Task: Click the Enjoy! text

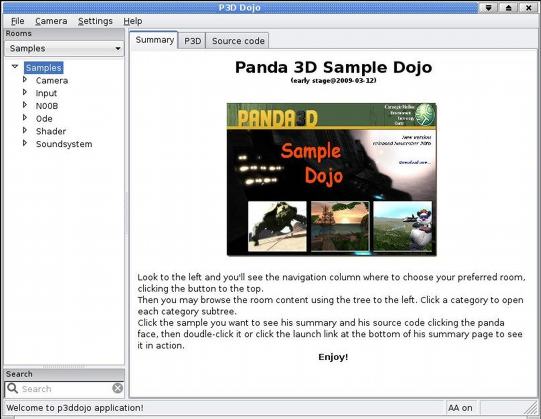Action: tap(333, 357)
